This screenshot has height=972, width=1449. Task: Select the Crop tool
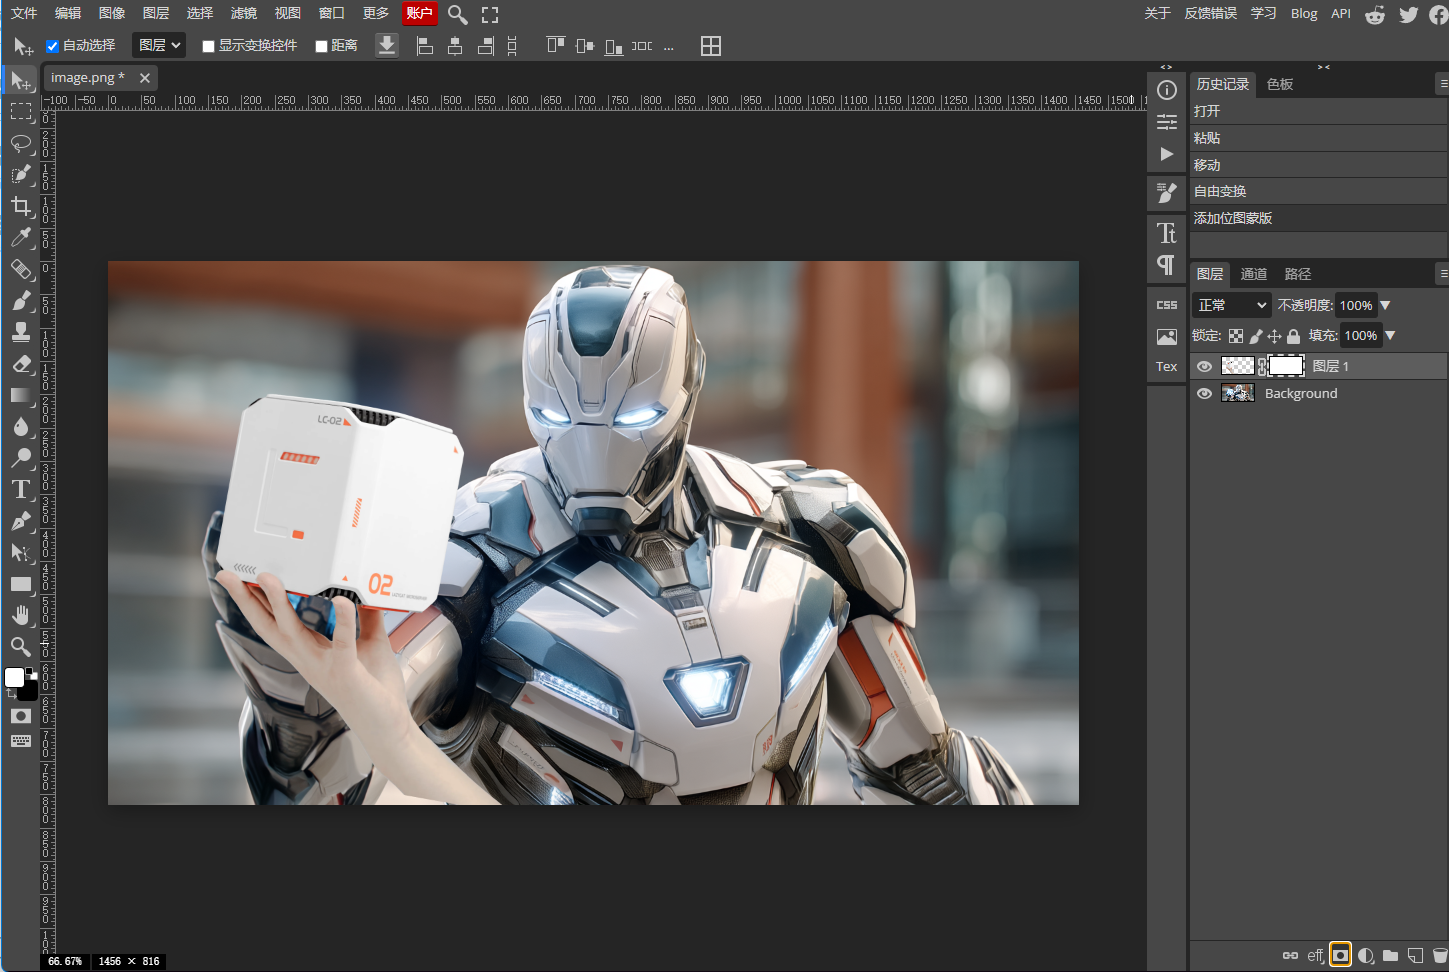(x=21, y=206)
